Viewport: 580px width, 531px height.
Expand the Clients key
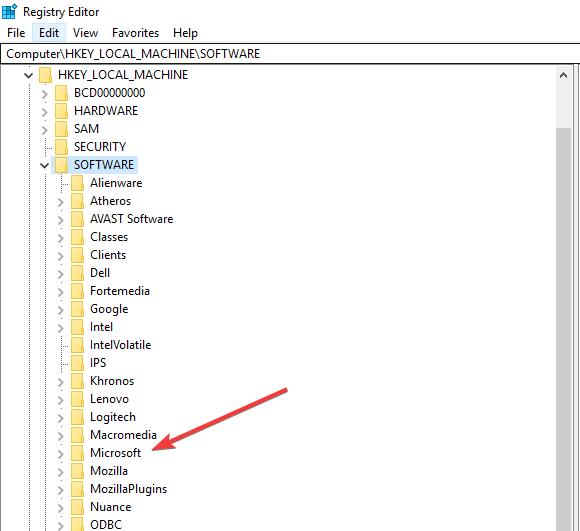(61, 256)
